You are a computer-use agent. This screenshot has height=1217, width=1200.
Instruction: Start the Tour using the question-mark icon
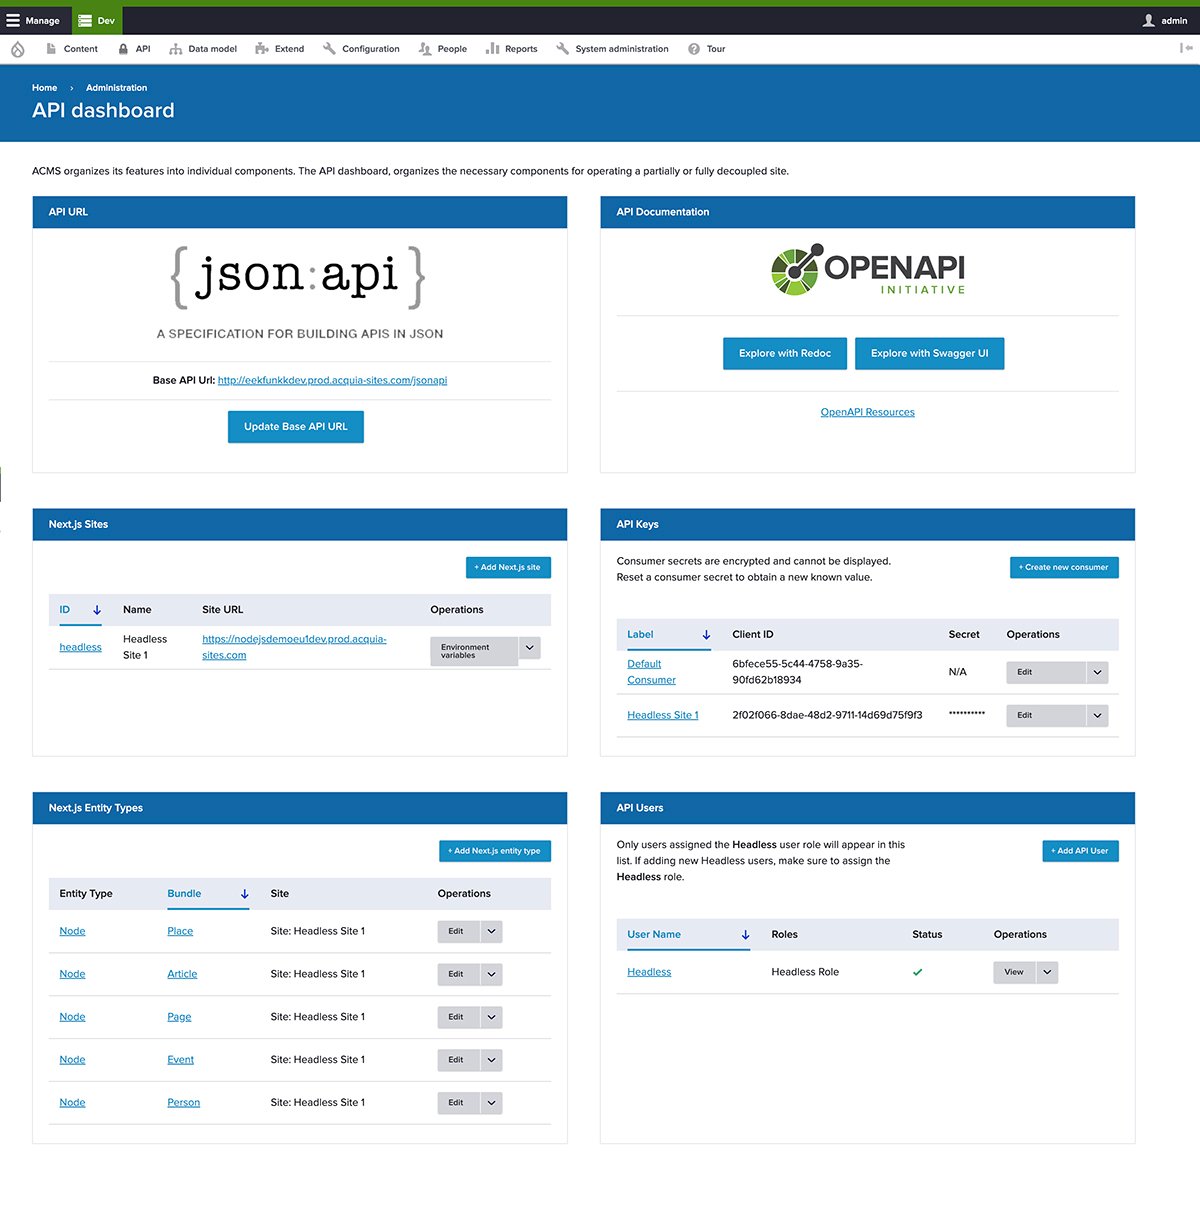tap(692, 48)
